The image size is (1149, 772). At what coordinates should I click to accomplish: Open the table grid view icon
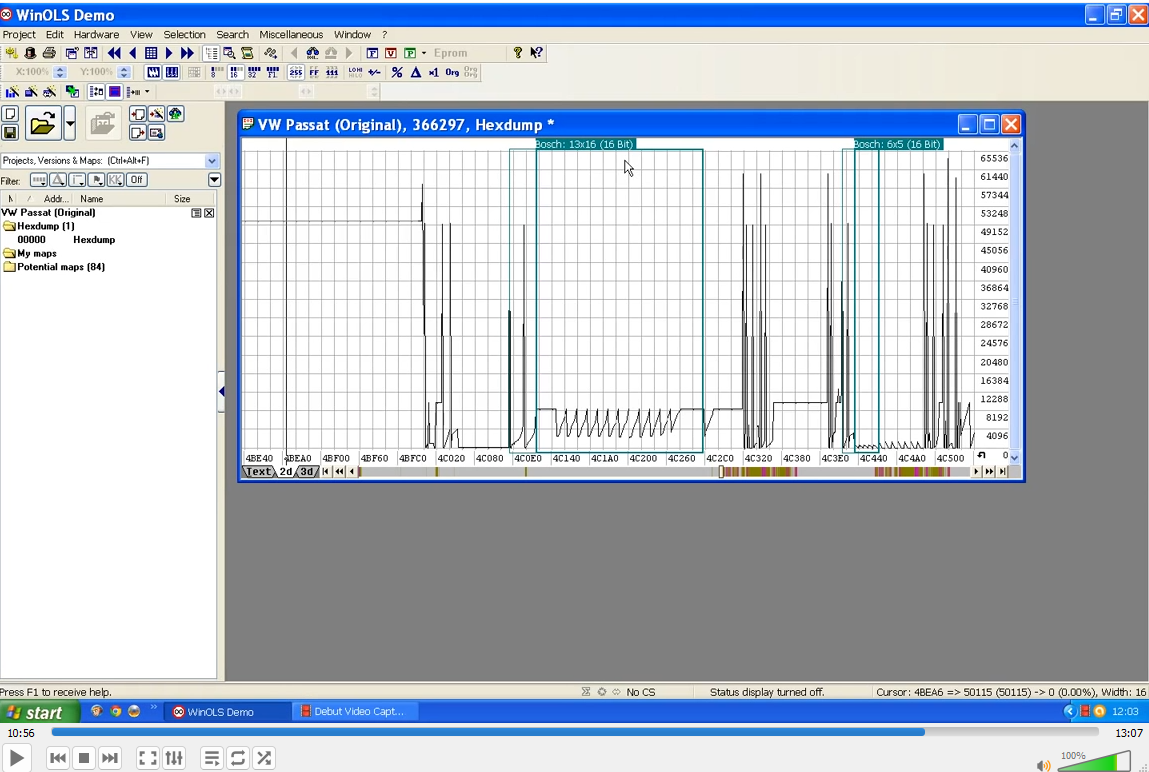151,53
